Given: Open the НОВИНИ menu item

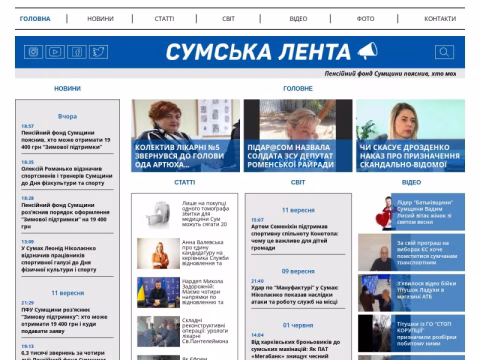Looking at the screenshot, I should click(x=100, y=19).
